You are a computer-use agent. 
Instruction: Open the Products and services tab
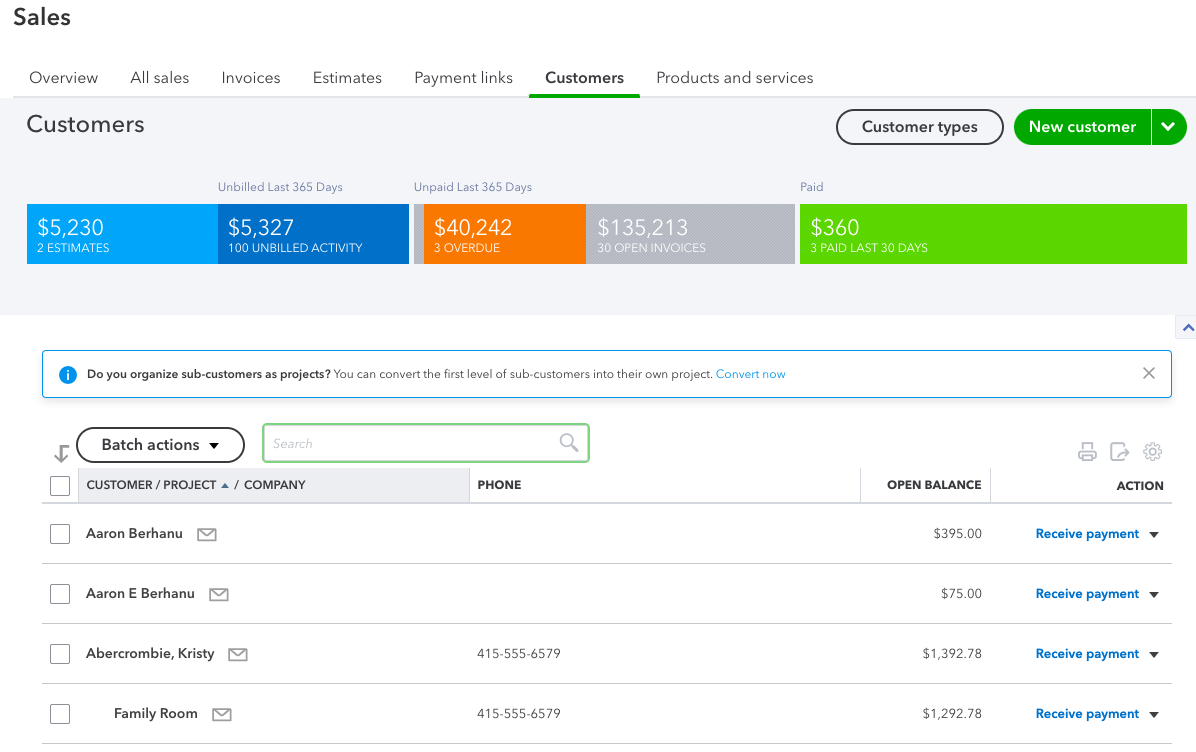[735, 78]
